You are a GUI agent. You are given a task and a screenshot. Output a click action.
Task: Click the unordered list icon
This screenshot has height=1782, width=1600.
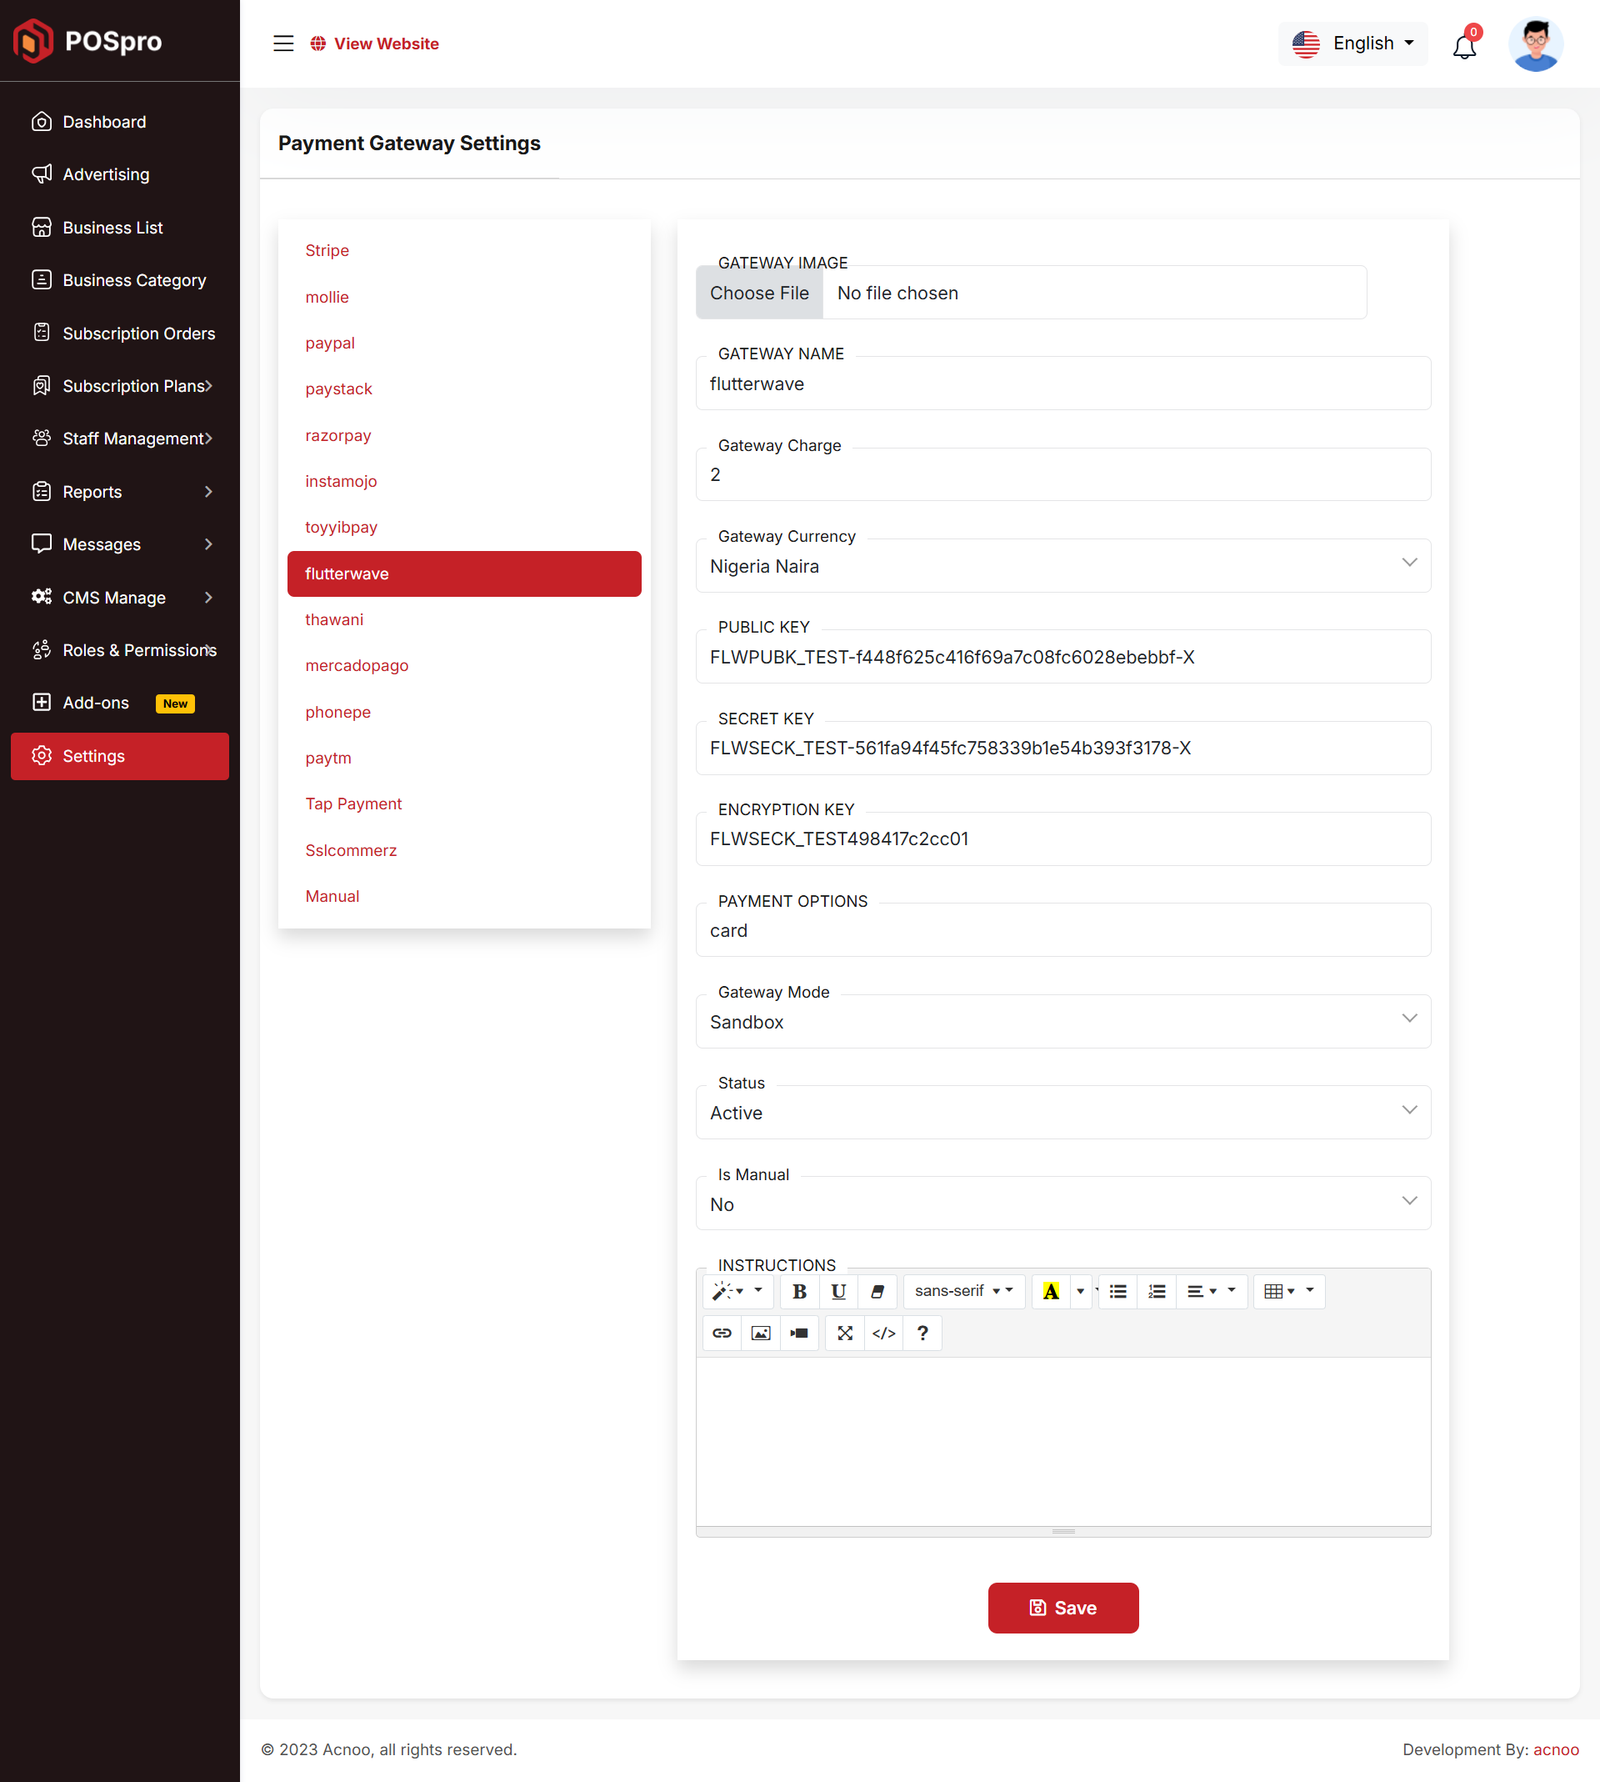coord(1118,1291)
